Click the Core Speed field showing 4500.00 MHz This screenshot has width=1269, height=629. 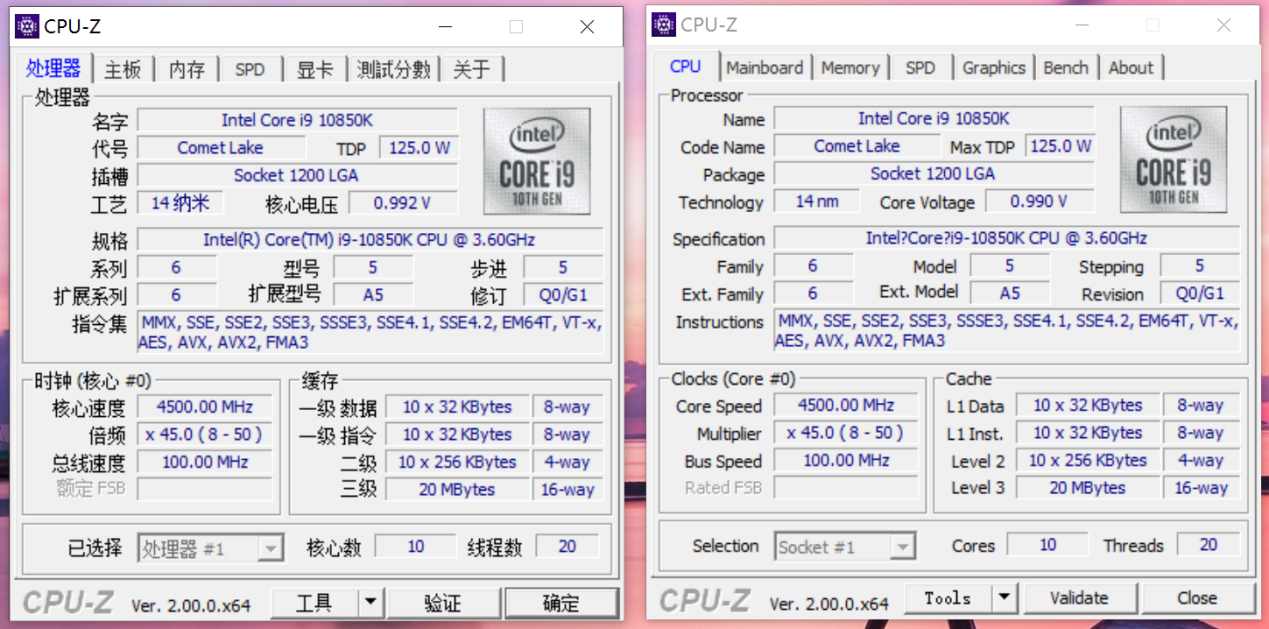pyautogui.click(x=845, y=405)
